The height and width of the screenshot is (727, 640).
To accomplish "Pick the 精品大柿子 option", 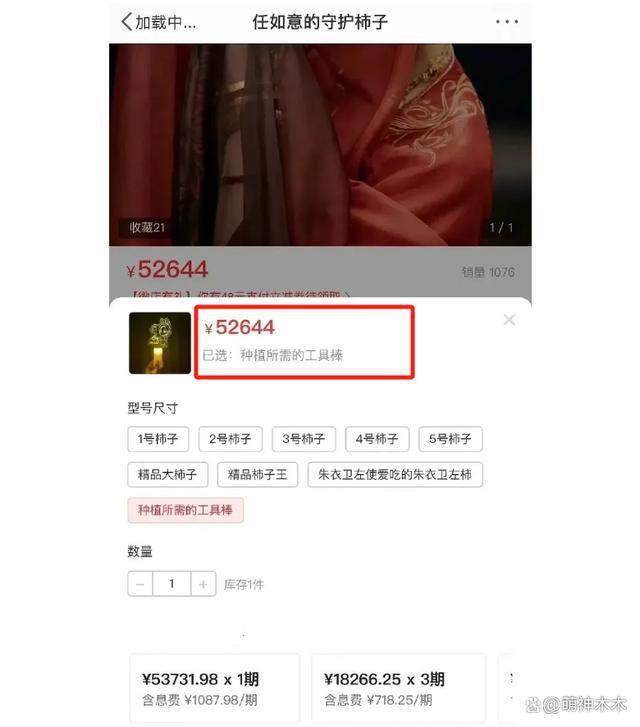I will pos(167,474).
